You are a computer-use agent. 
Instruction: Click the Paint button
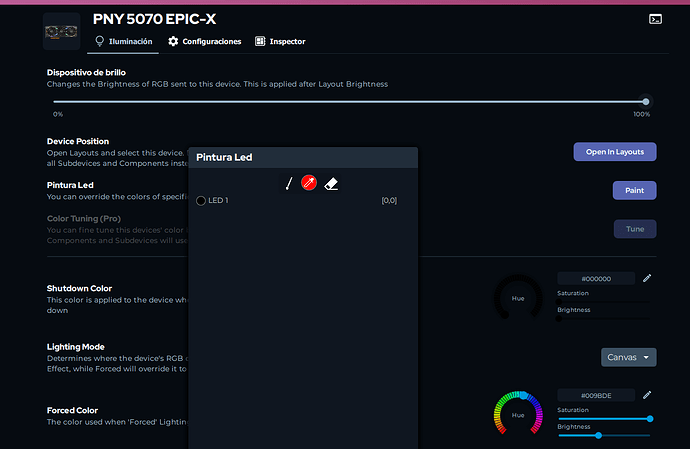coord(635,191)
